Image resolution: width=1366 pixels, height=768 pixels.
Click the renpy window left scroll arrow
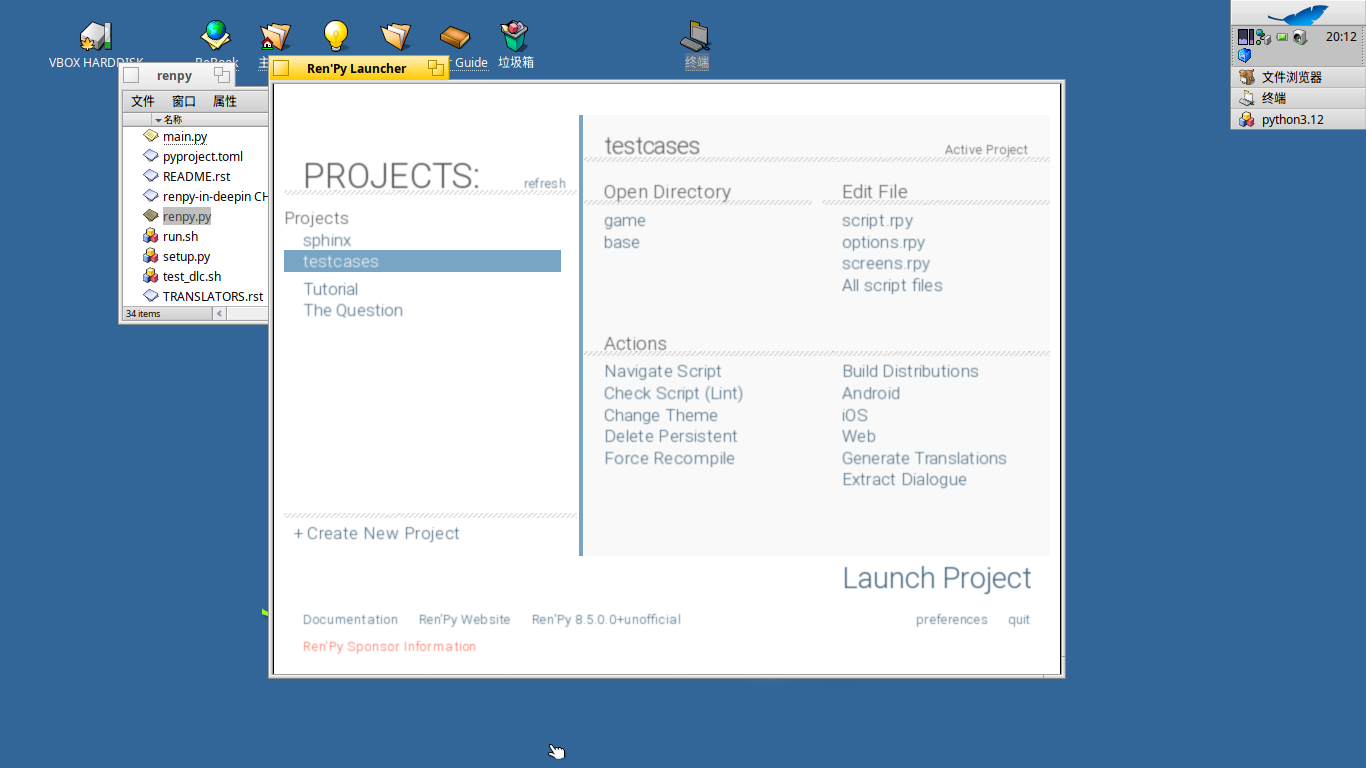(219, 314)
